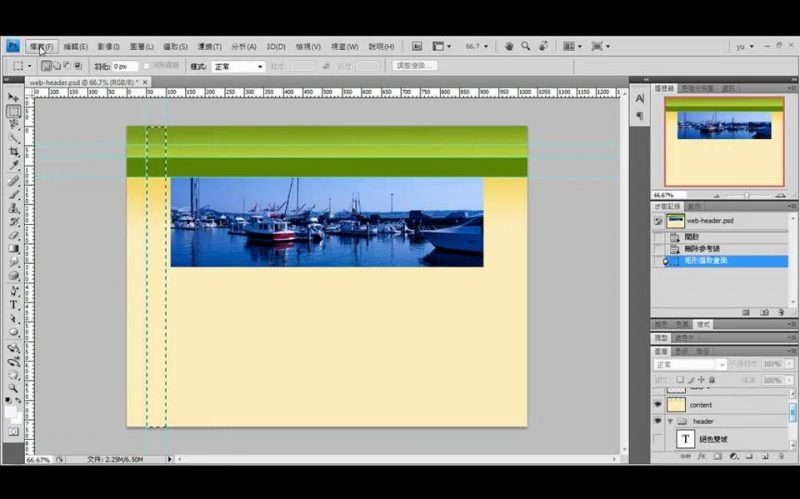Toggle visibility of header layer group
Image resolution: width=800 pixels, height=499 pixels.
(x=658, y=421)
